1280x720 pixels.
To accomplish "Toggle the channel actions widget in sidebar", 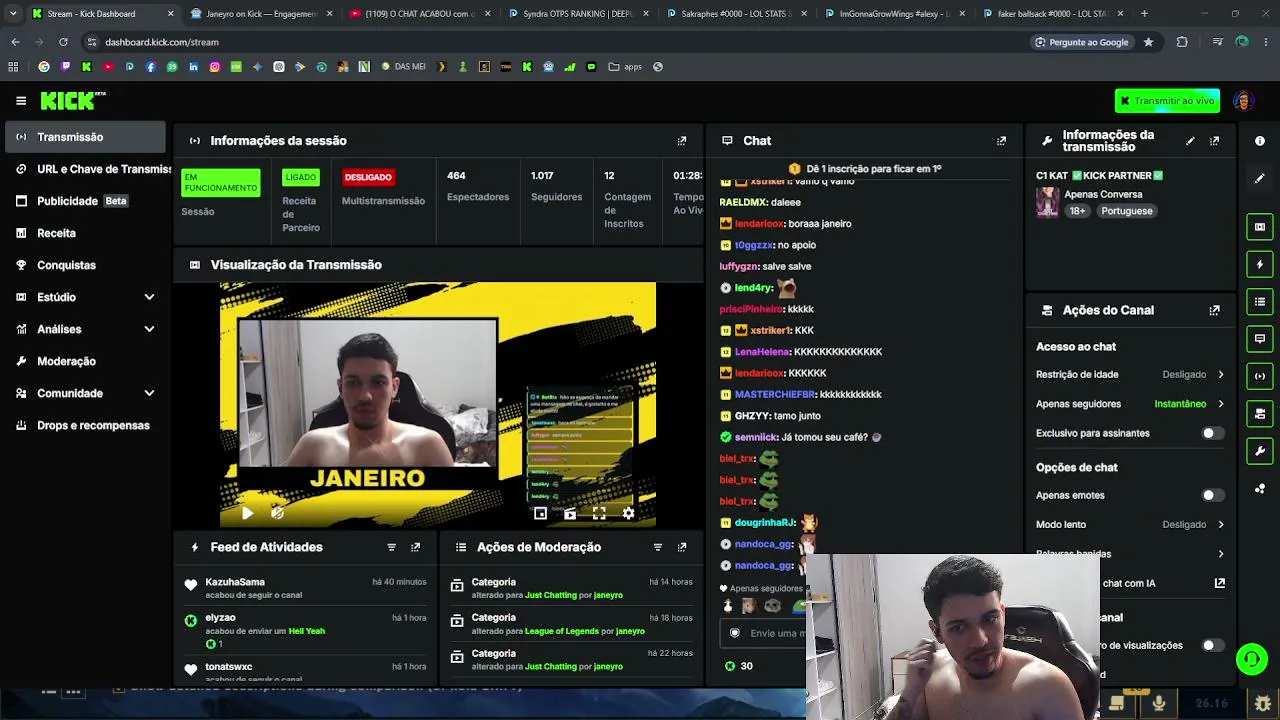I will [1260, 414].
